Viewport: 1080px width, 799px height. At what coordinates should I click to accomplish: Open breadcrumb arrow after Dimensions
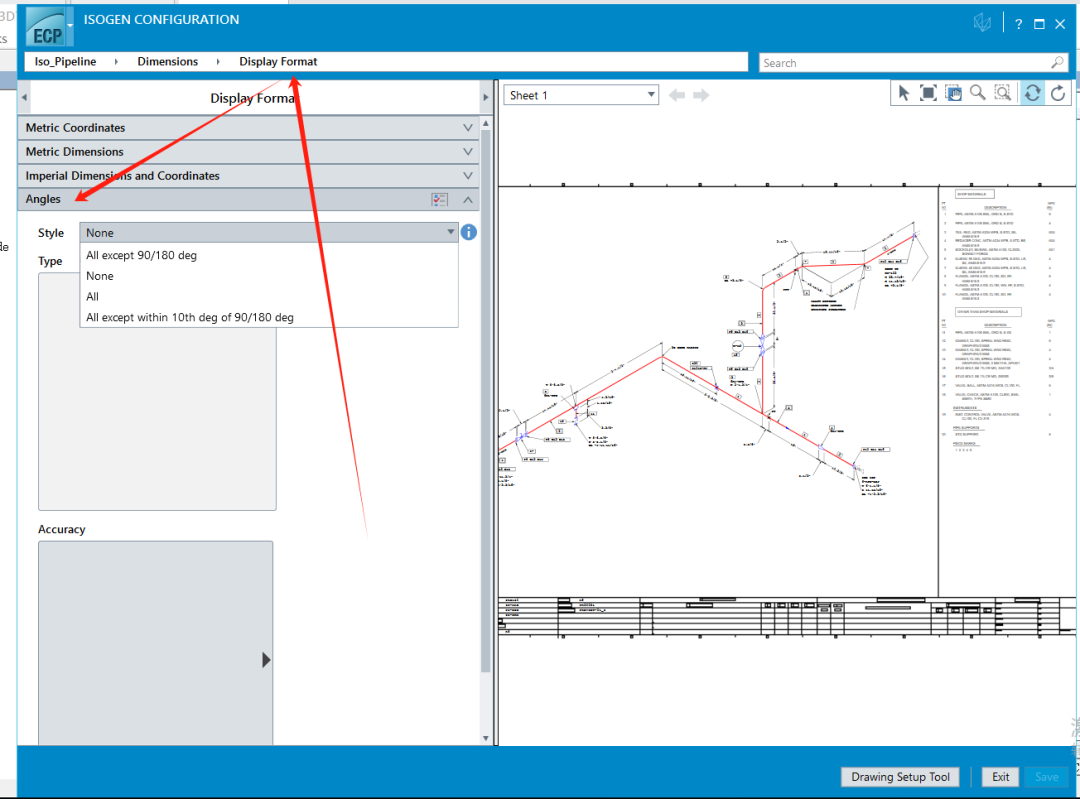click(x=218, y=61)
